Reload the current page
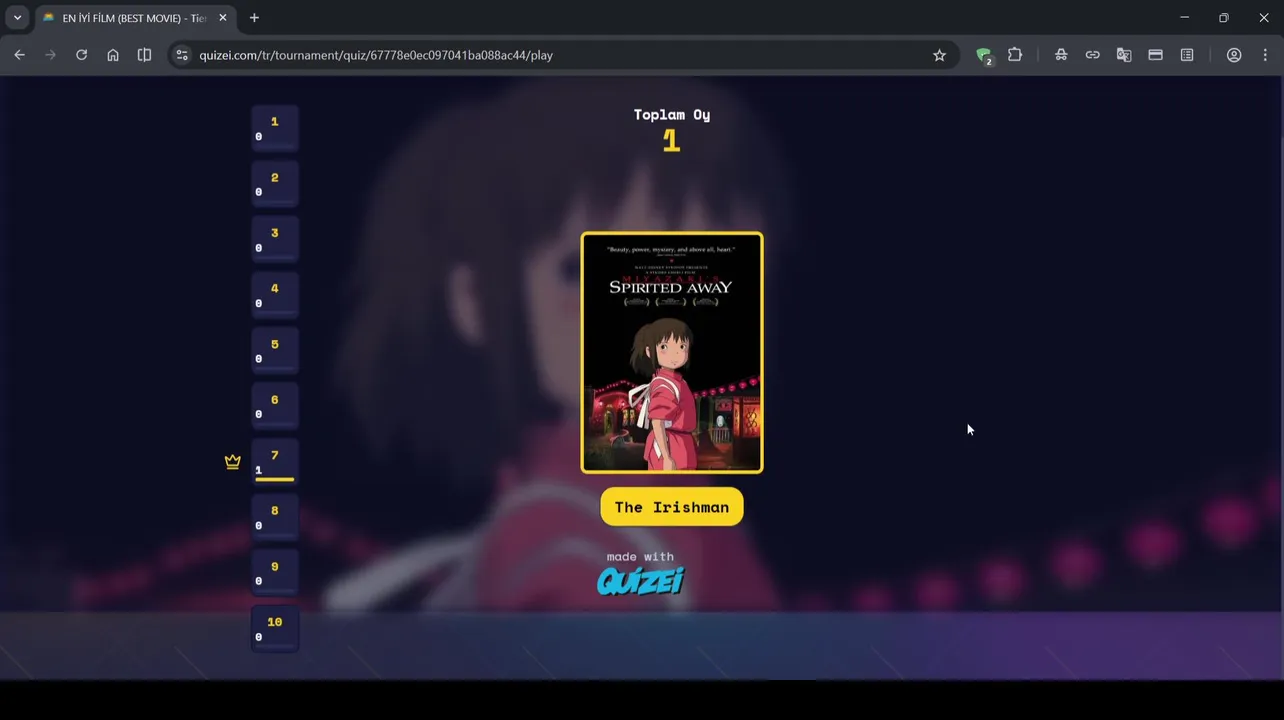Image resolution: width=1284 pixels, height=720 pixels. [82, 55]
